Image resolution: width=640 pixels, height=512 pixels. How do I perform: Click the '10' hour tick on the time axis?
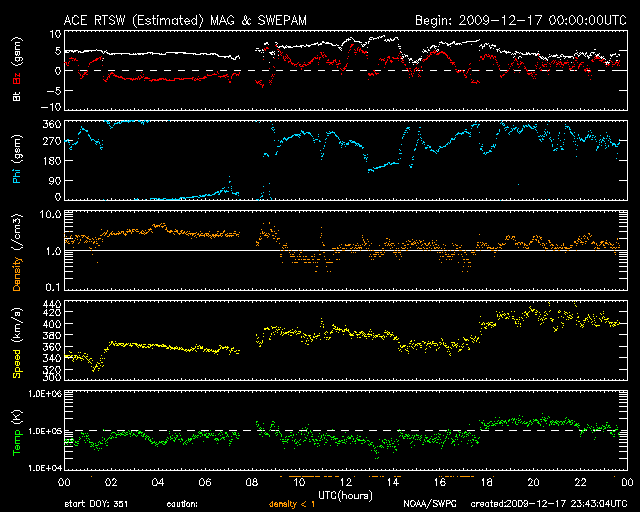point(299,482)
